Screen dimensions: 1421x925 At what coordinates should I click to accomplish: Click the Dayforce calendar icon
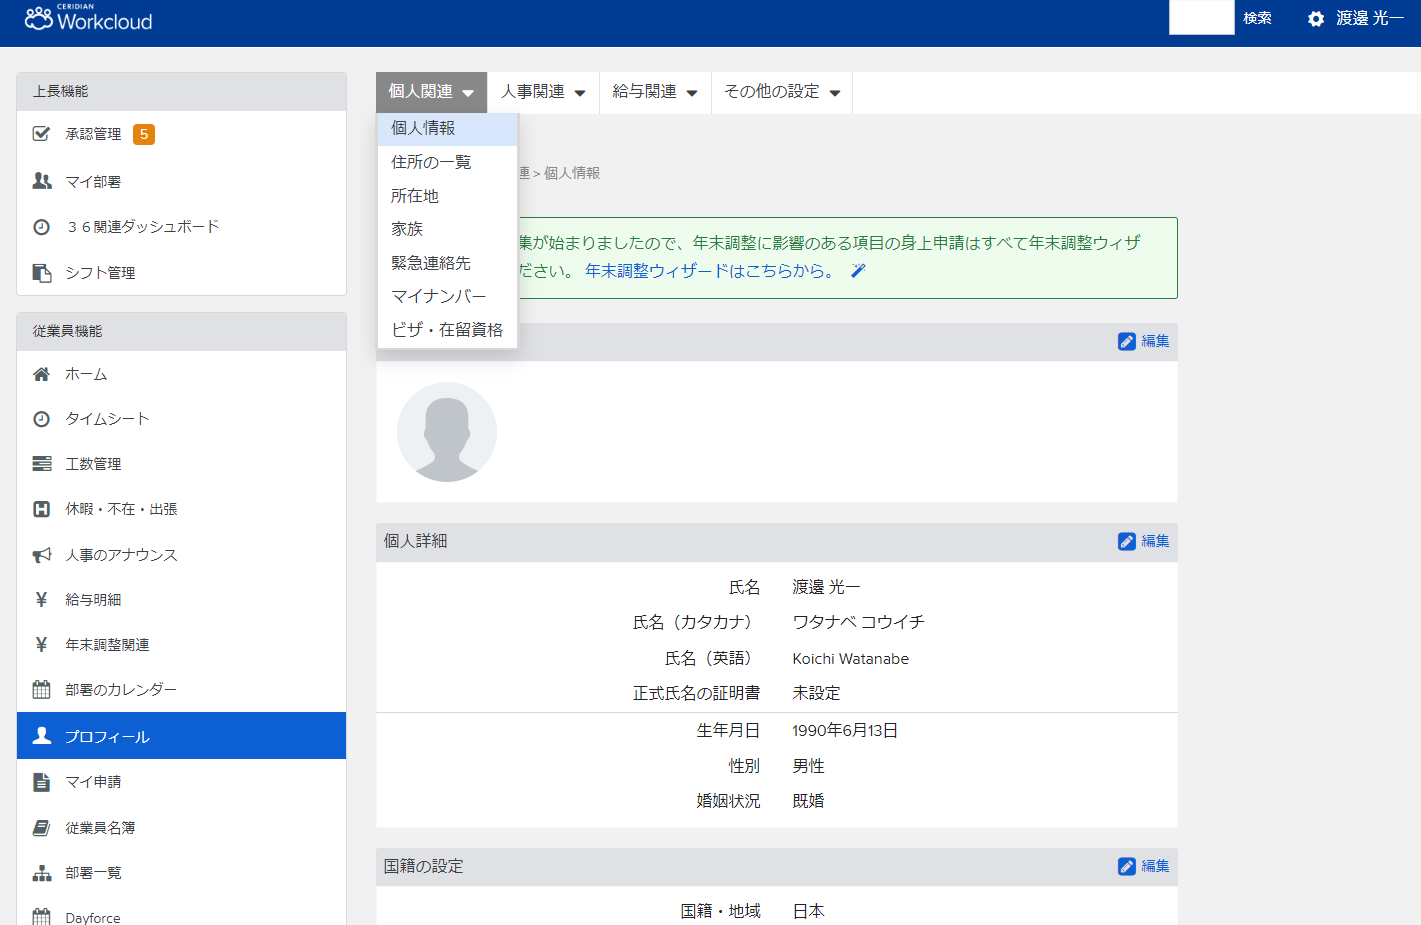coord(41,917)
